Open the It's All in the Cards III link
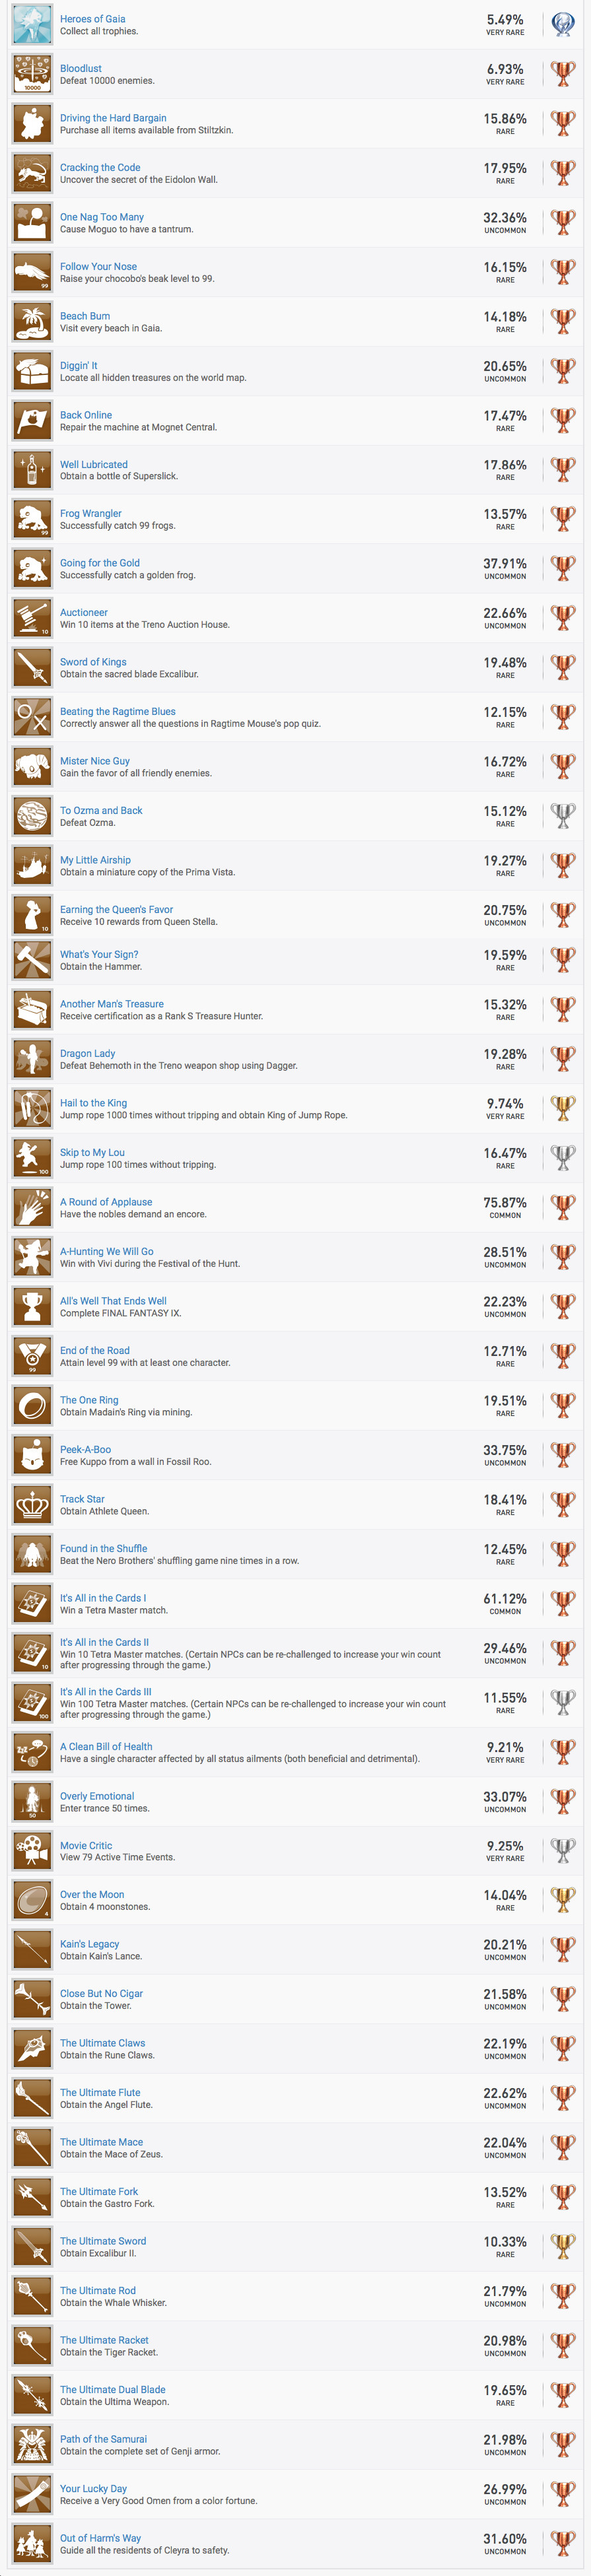This screenshot has height=2576, width=591. click(x=106, y=1692)
